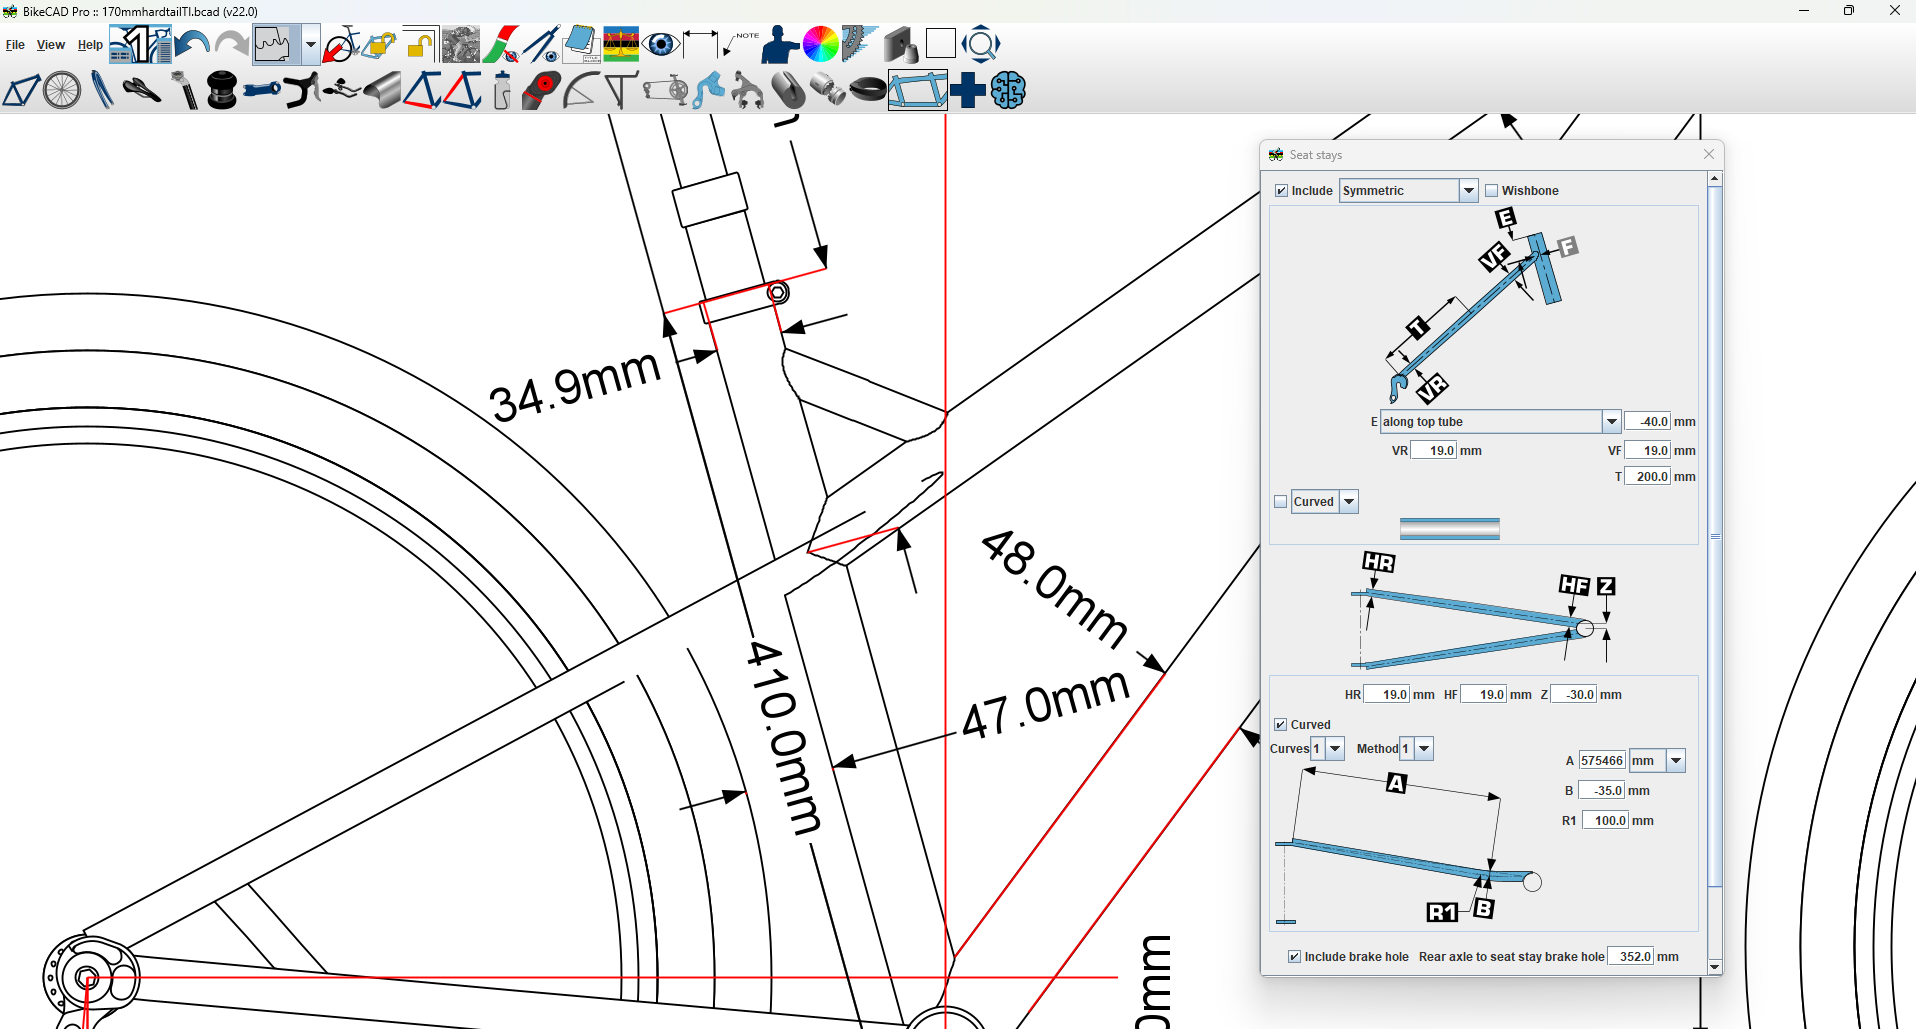1916x1029 pixels.
Task: Select the saddle icon in toolbar
Action: 141,91
